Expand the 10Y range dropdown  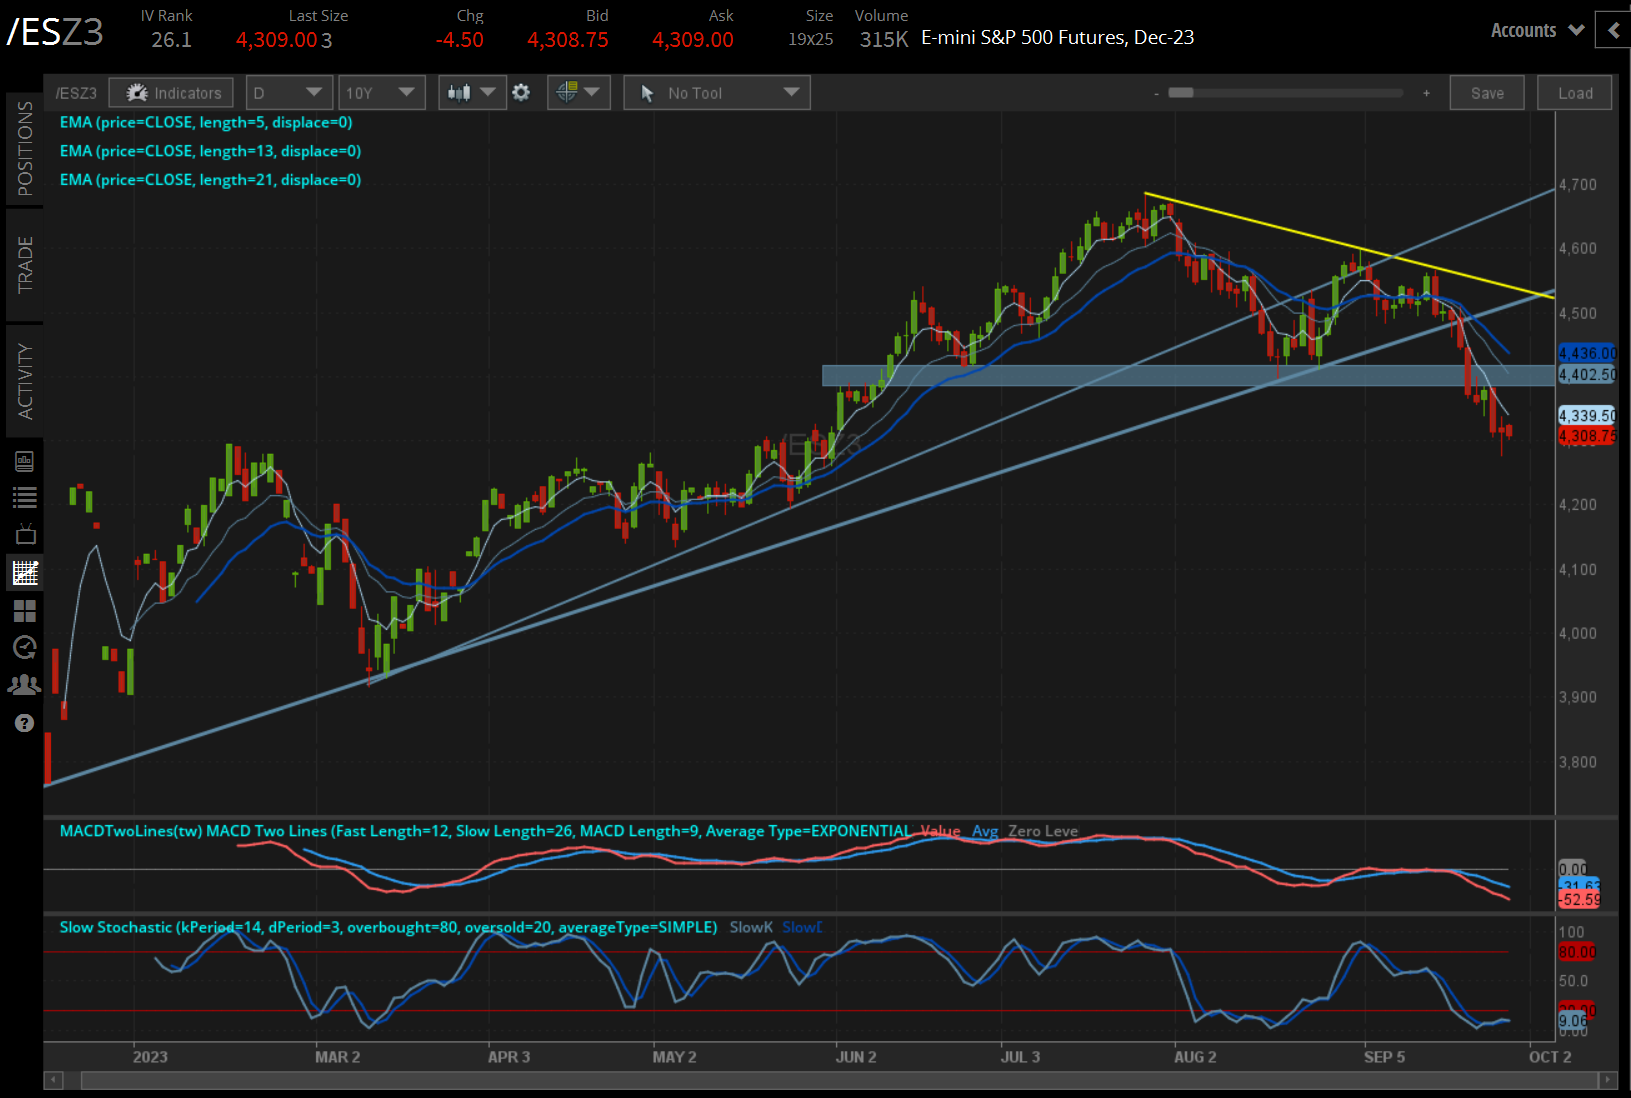pos(381,92)
